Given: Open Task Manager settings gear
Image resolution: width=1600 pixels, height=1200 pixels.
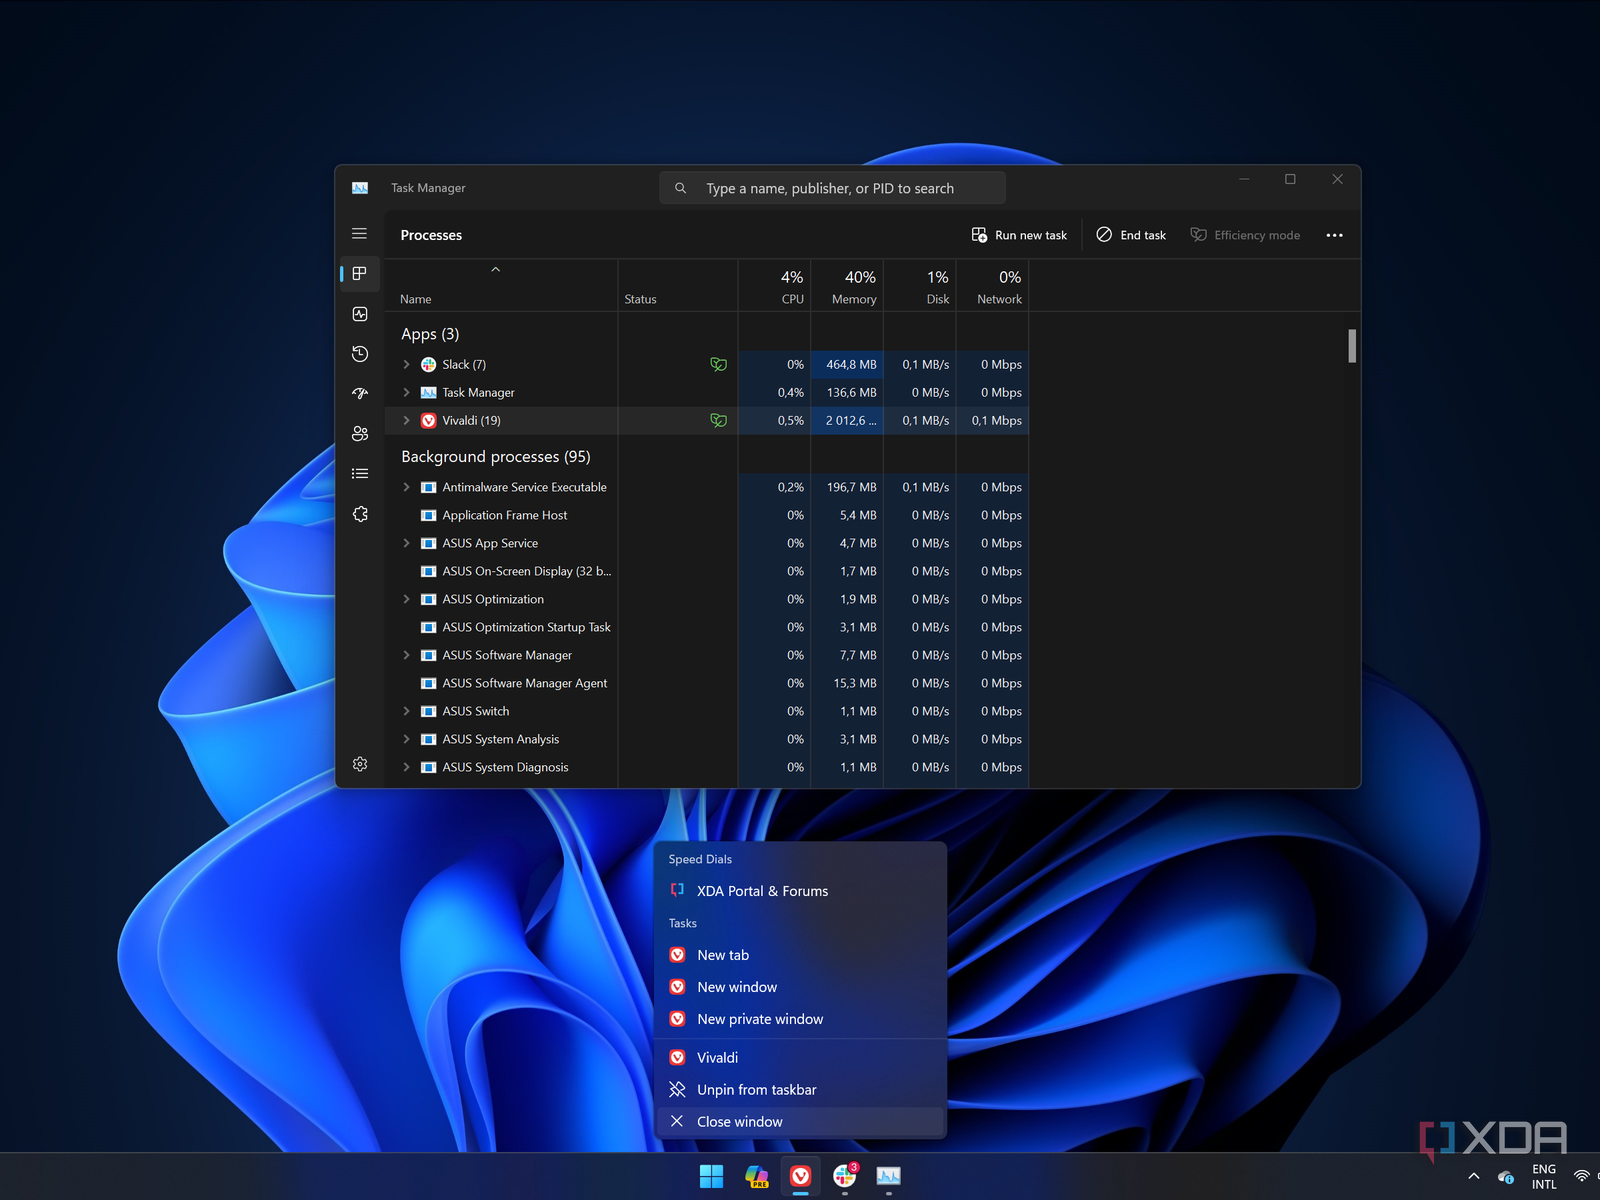Looking at the screenshot, I should point(360,764).
